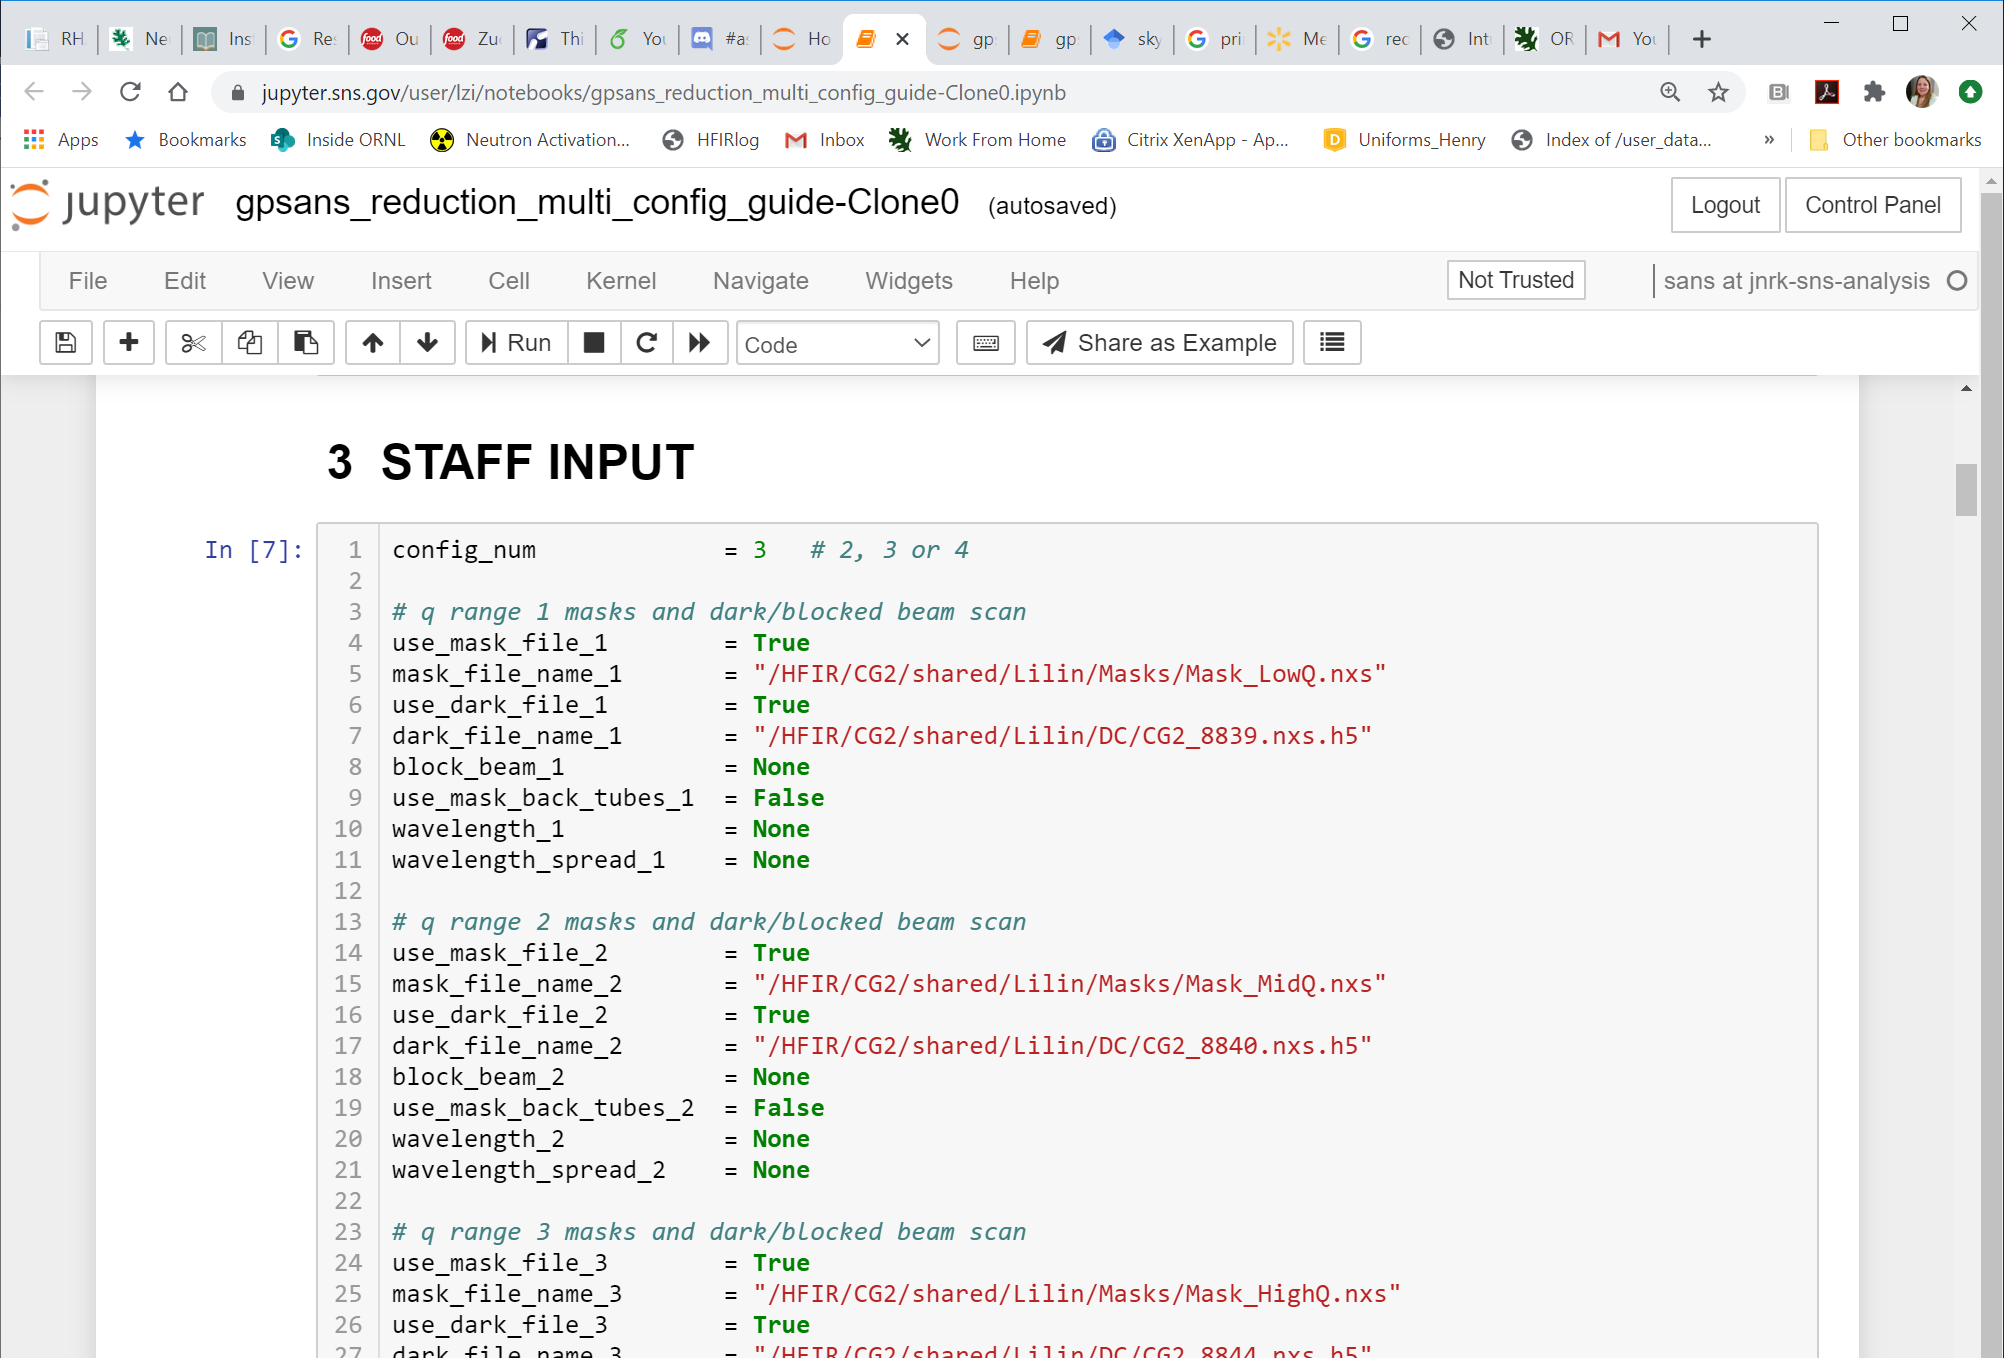
Task: Restart kernel and run all cells
Action: click(700, 343)
